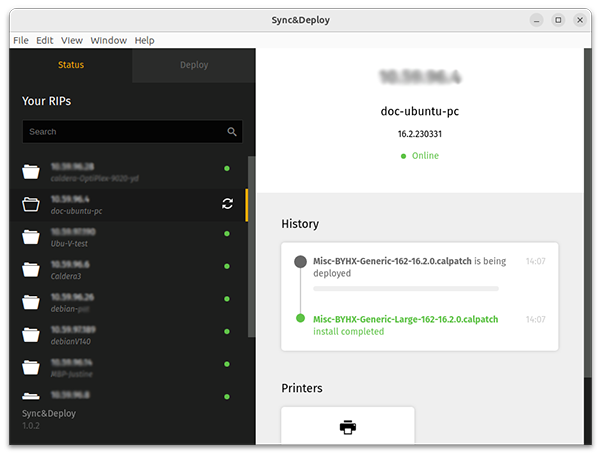
Task: Click the green status dot of Caldera3
Action: point(227,266)
